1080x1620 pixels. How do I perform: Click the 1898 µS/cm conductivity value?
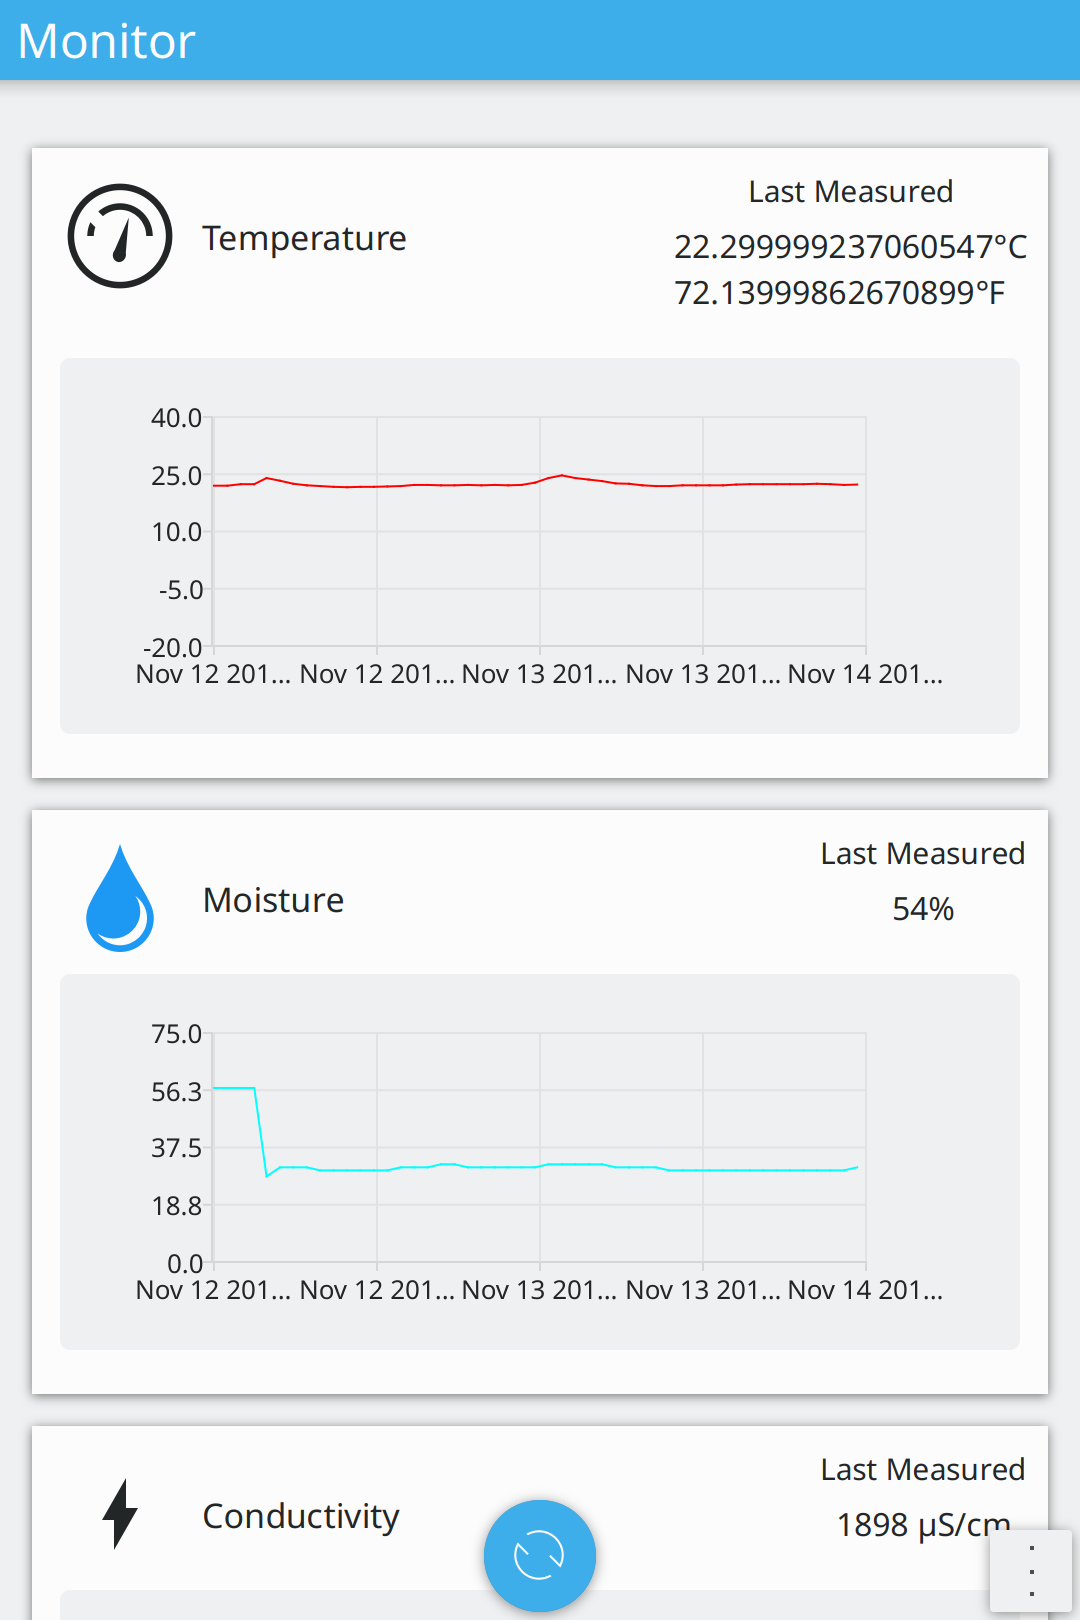point(922,1524)
